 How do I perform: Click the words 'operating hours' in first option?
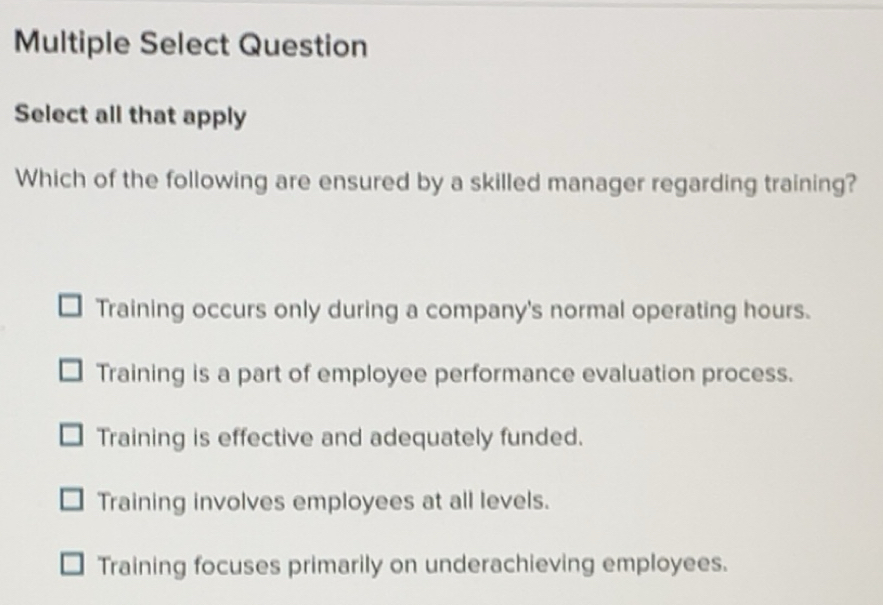coord(721,310)
